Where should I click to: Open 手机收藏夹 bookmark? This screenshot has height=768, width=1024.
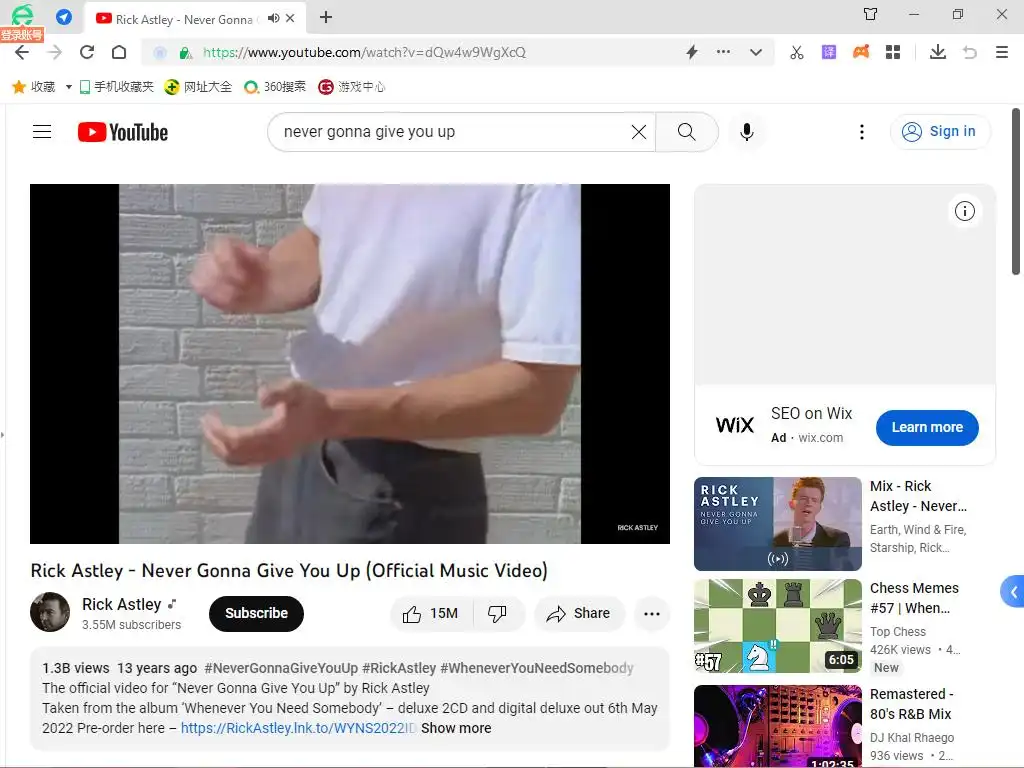click(116, 87)
